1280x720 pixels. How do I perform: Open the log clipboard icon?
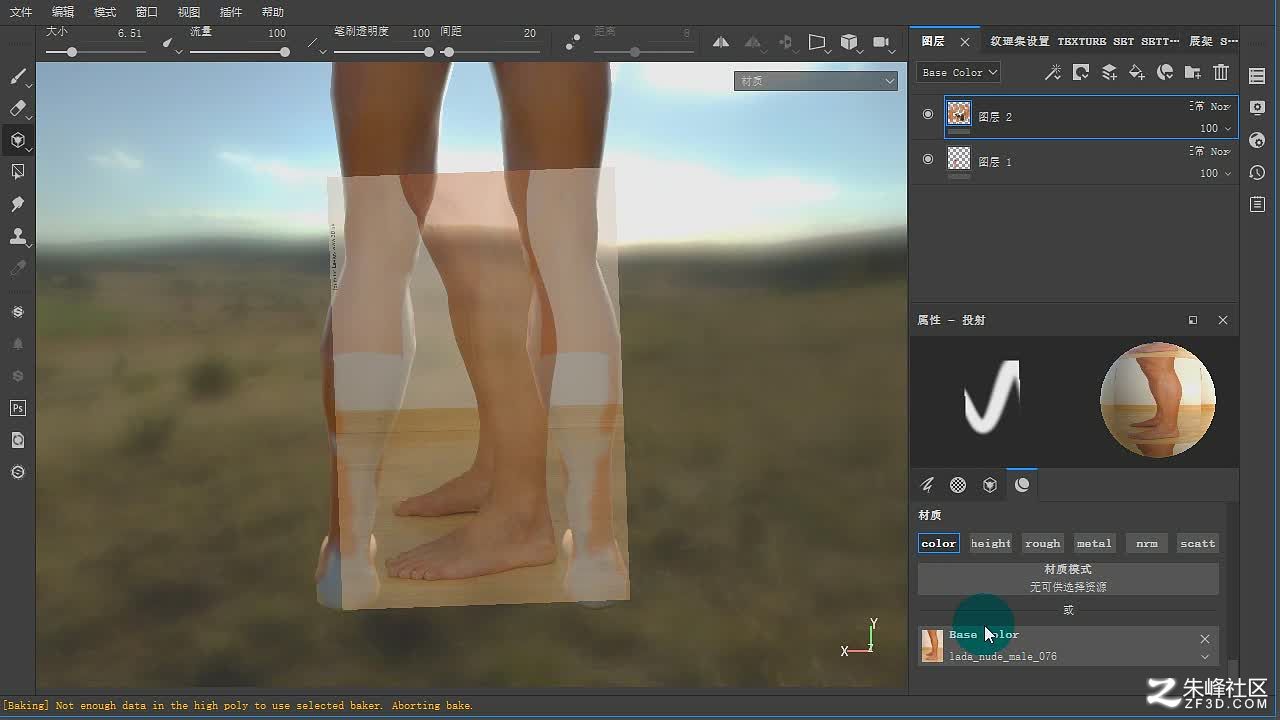[1257, 204]
